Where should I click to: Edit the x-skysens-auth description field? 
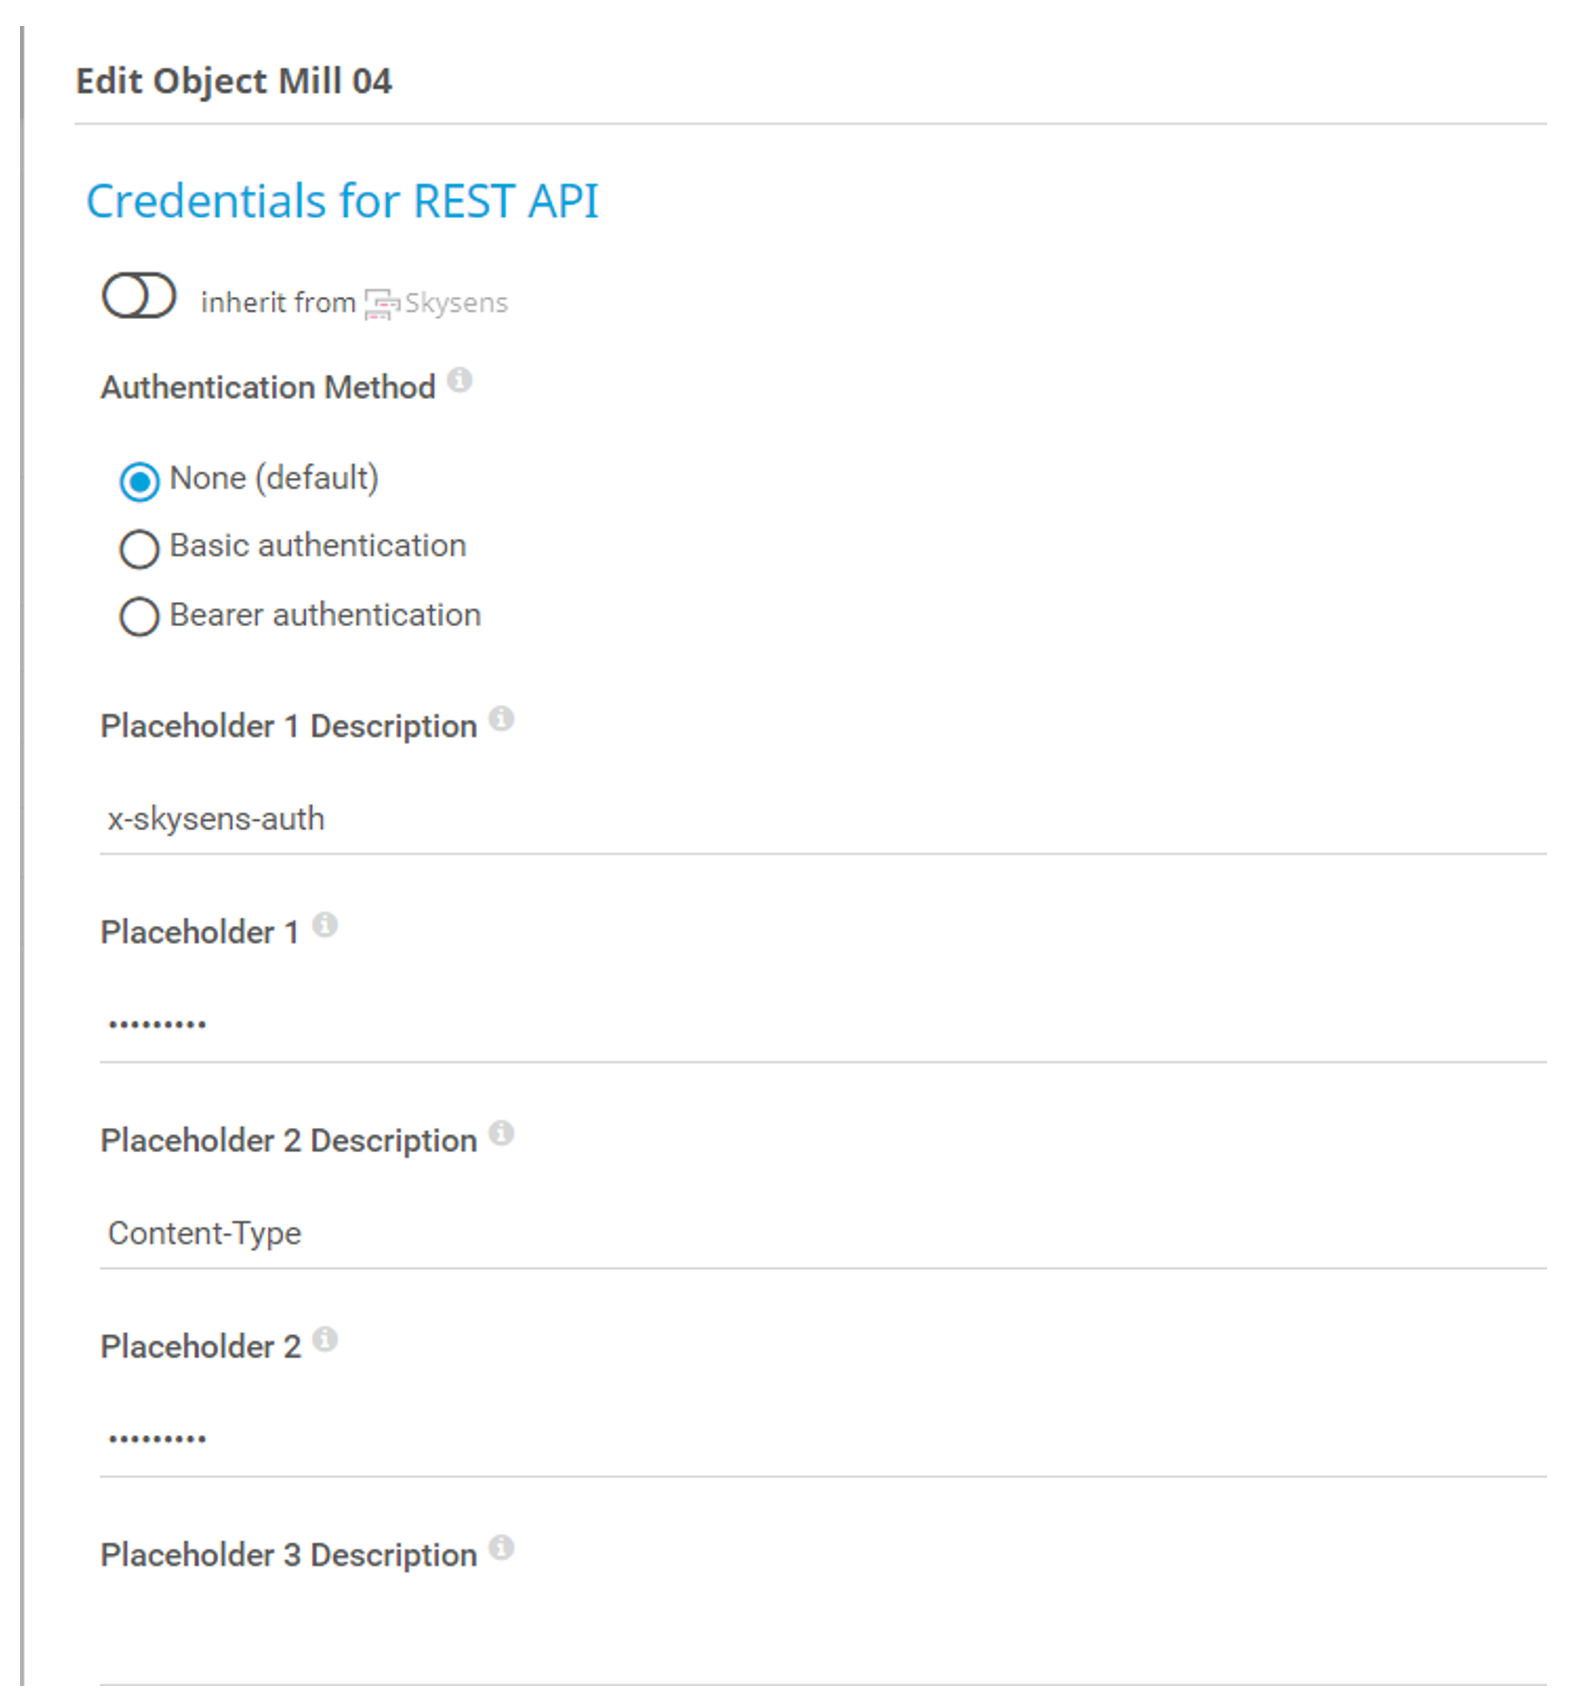tap(820, 819)
